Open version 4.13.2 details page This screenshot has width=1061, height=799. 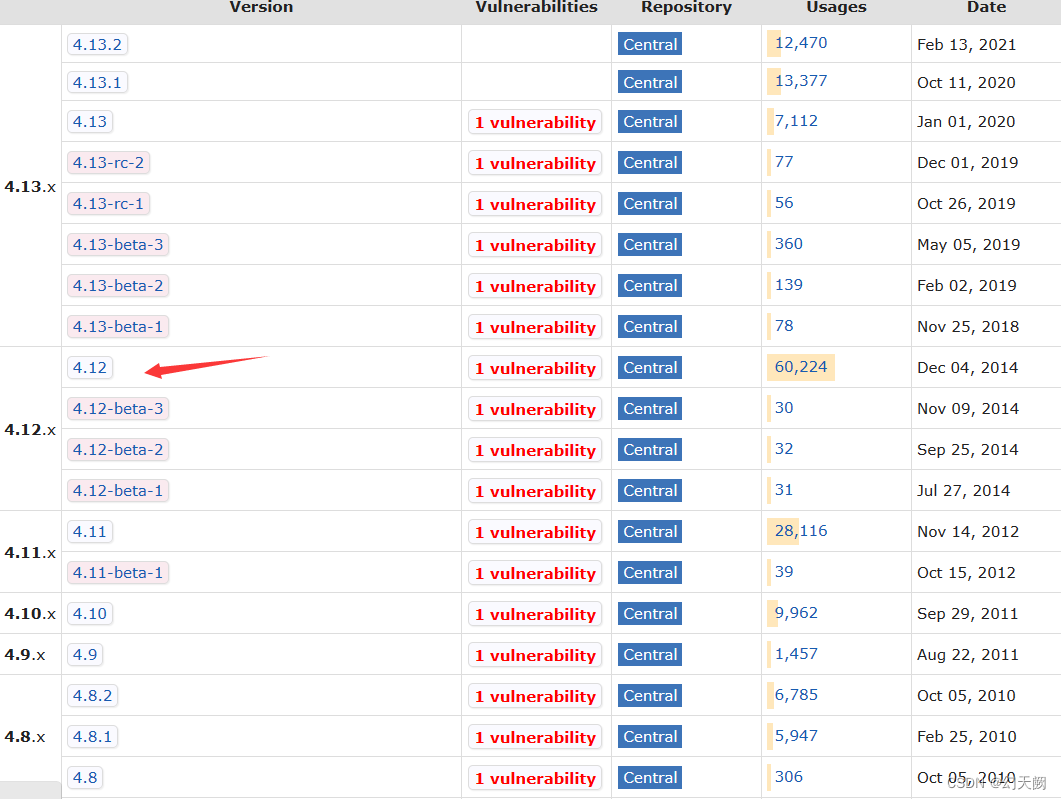(x=95, y=44)
